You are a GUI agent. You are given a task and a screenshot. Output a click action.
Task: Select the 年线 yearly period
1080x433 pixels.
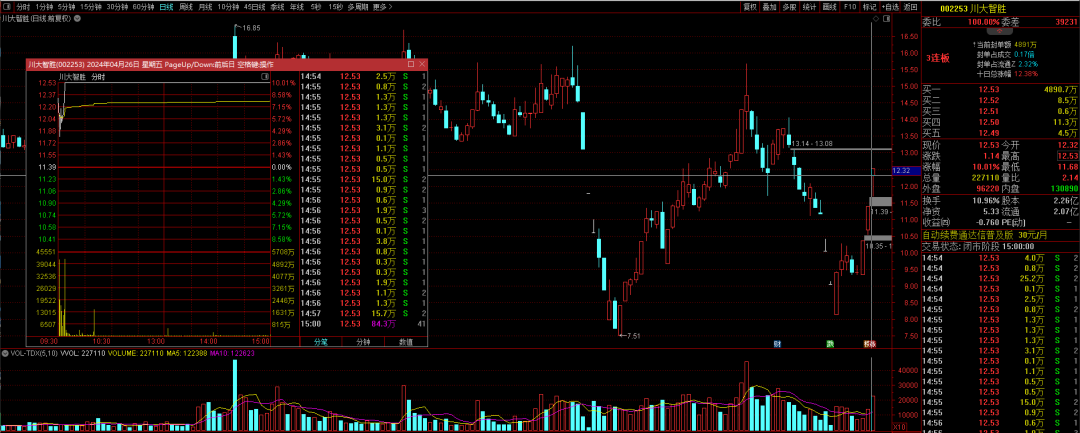tap(297, 6)
